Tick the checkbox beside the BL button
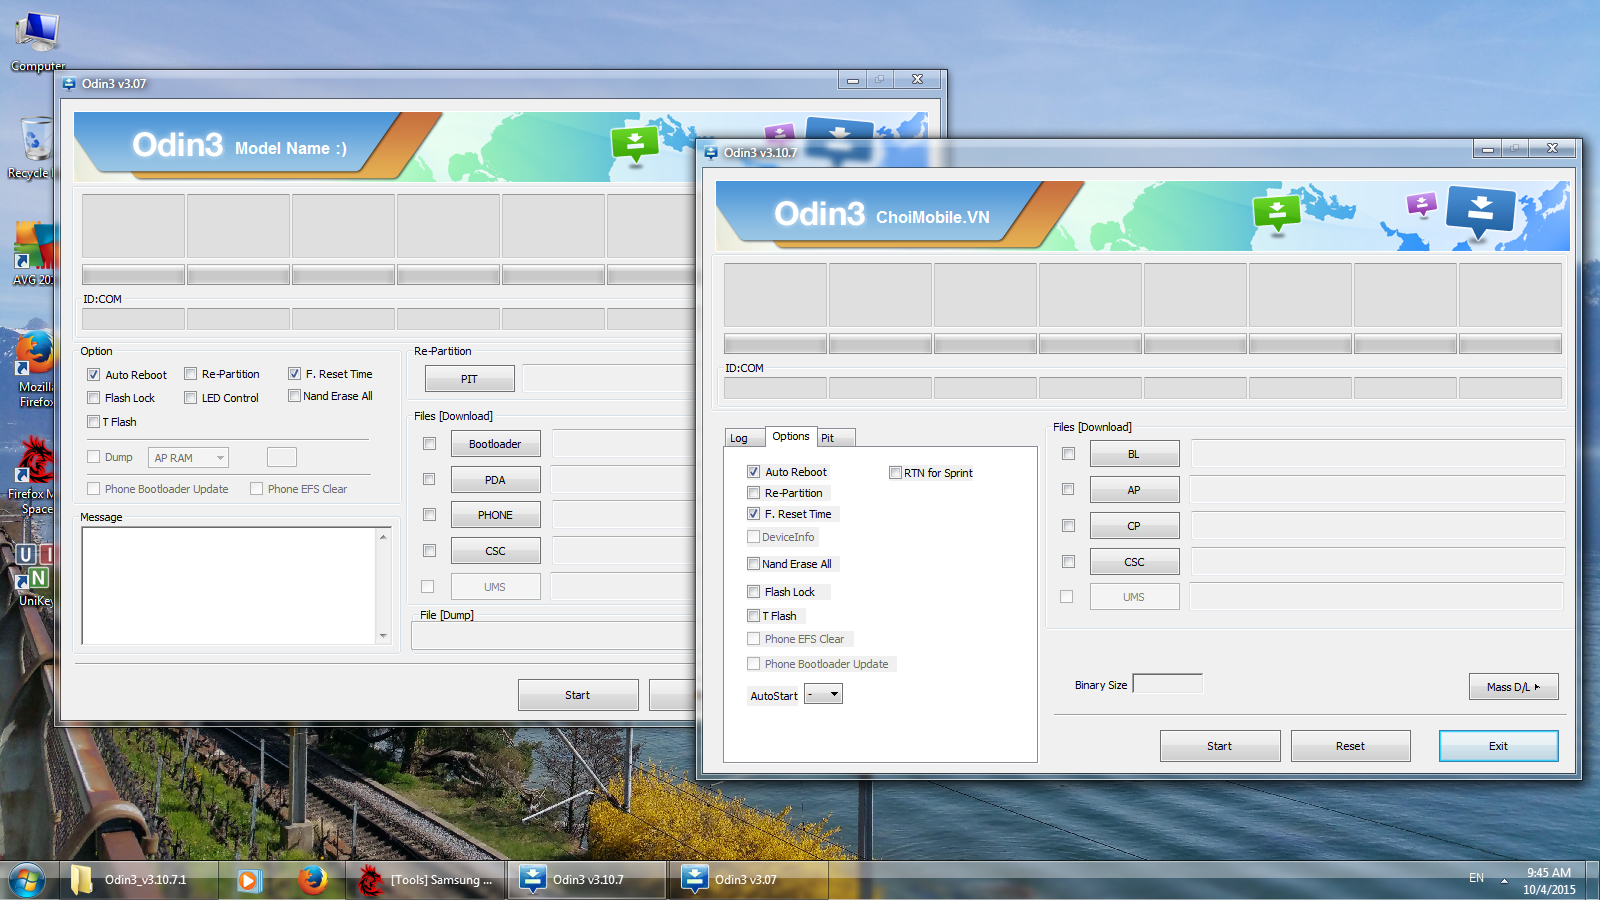 pyautogui.click(x=1068, y=454)
